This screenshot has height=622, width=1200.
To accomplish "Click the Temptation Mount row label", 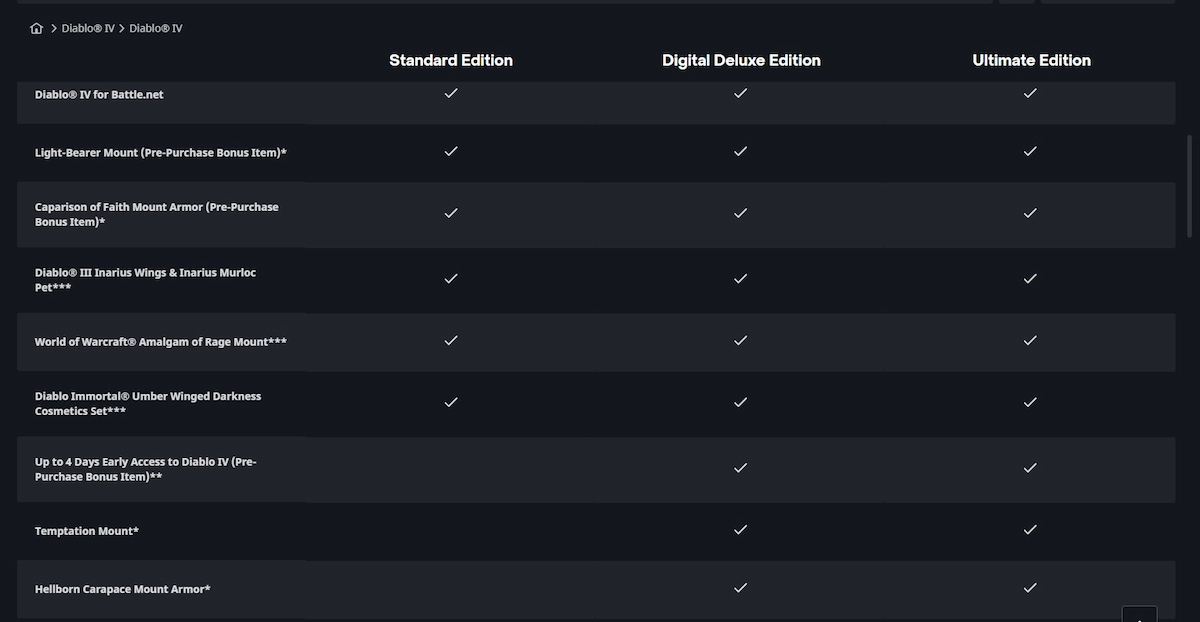I will tap(87, 531).
